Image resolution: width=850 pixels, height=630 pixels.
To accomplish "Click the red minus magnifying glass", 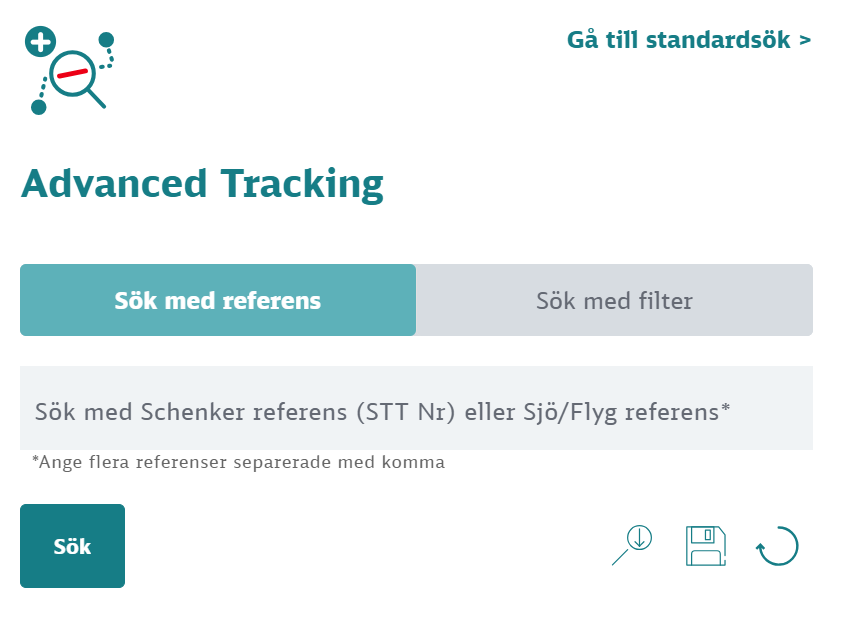I will pos(75,74).
